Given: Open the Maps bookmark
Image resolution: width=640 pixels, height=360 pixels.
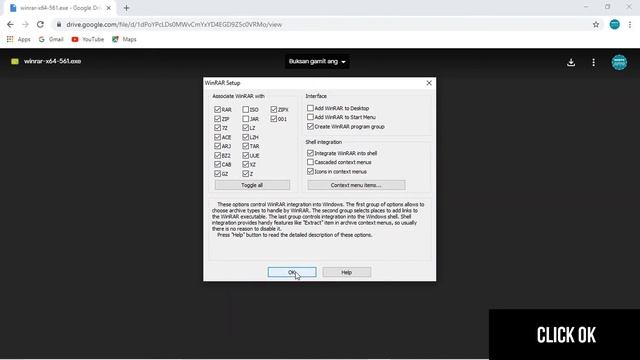Looking at the screenshot, I should pyautogui.click(x=124, y=39).
